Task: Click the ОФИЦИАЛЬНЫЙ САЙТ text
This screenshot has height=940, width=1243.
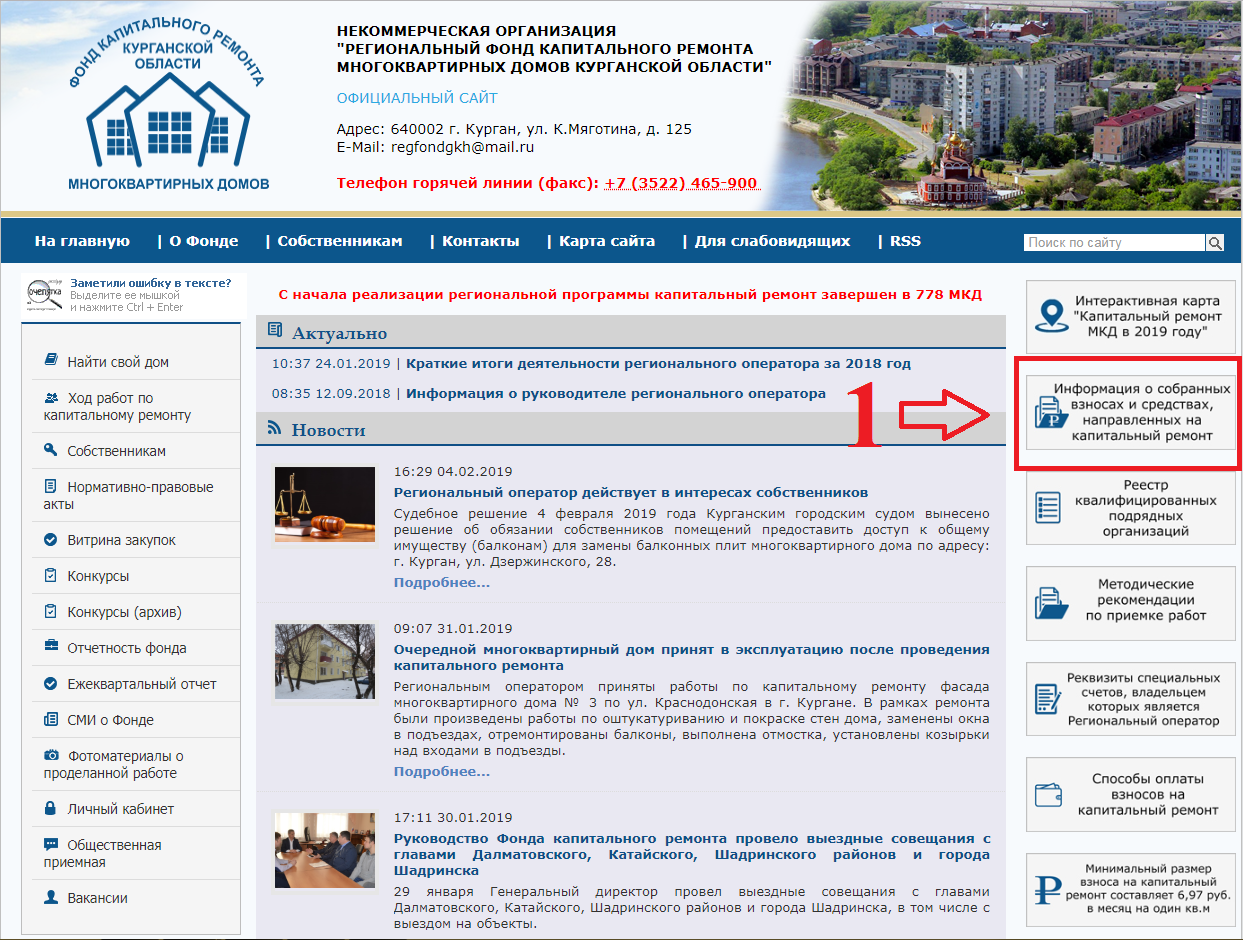Action: [417, 98]
